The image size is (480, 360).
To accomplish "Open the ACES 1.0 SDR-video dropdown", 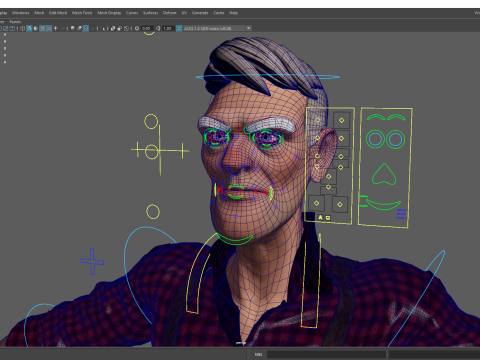I will coord(218,28).
